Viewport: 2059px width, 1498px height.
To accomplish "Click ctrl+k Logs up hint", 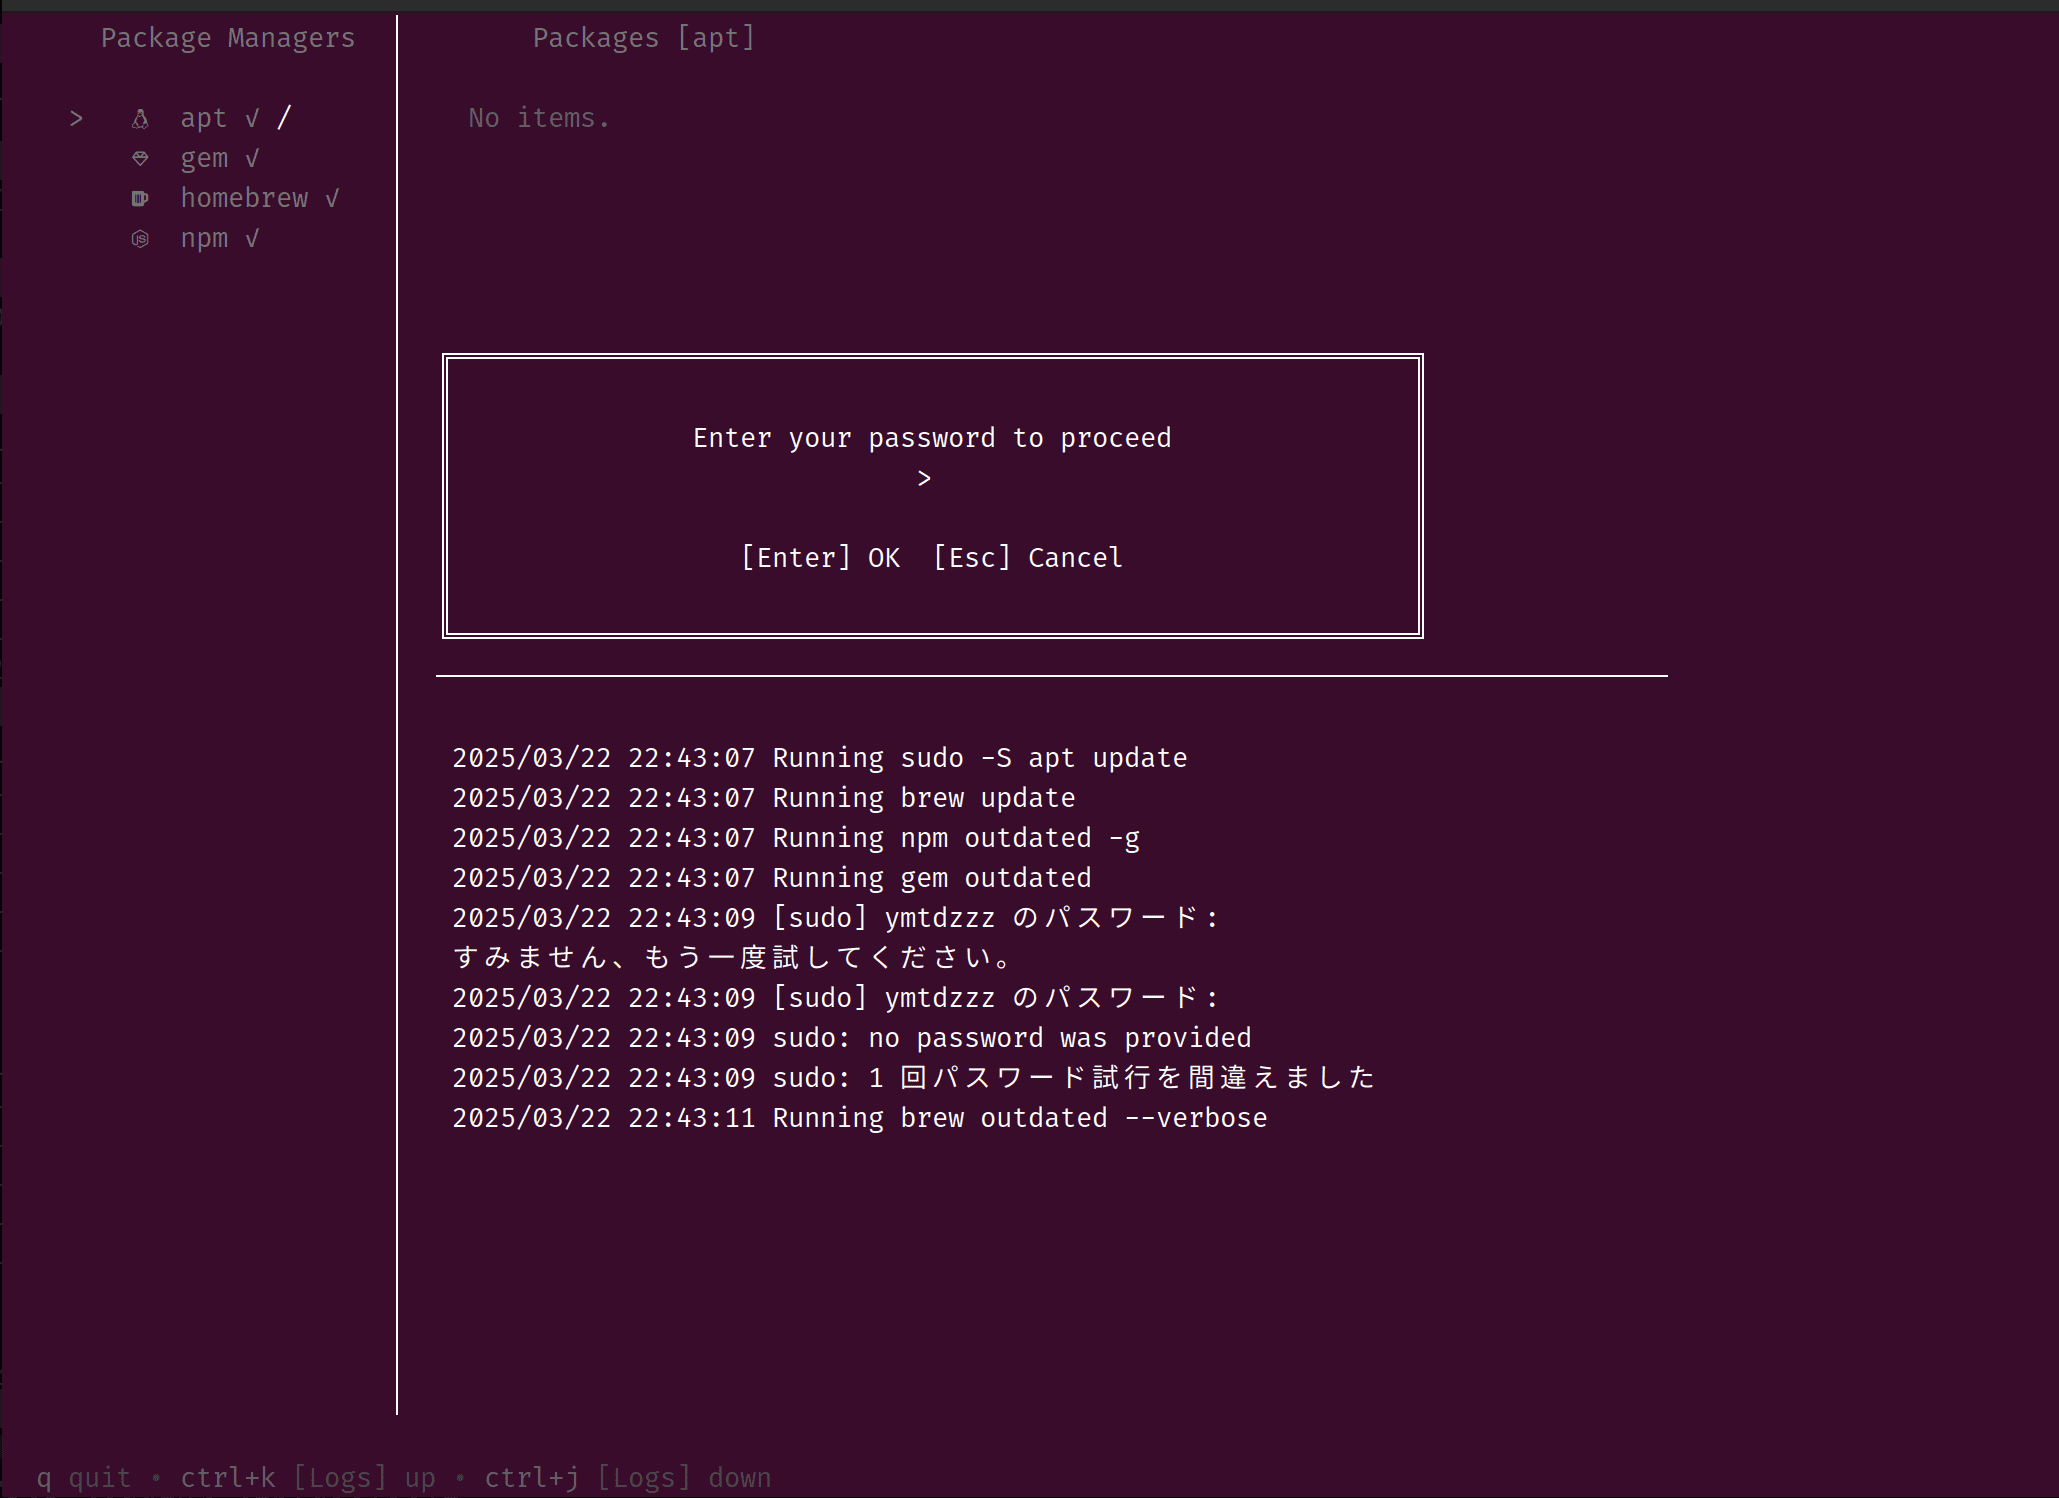I will click(x=307, y=1477).
